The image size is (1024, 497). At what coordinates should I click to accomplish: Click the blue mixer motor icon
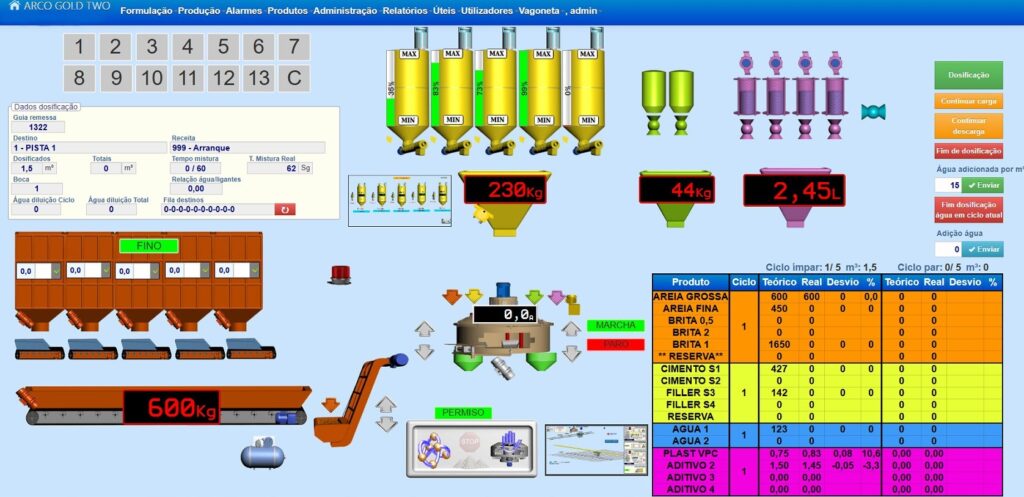(503, 291)
